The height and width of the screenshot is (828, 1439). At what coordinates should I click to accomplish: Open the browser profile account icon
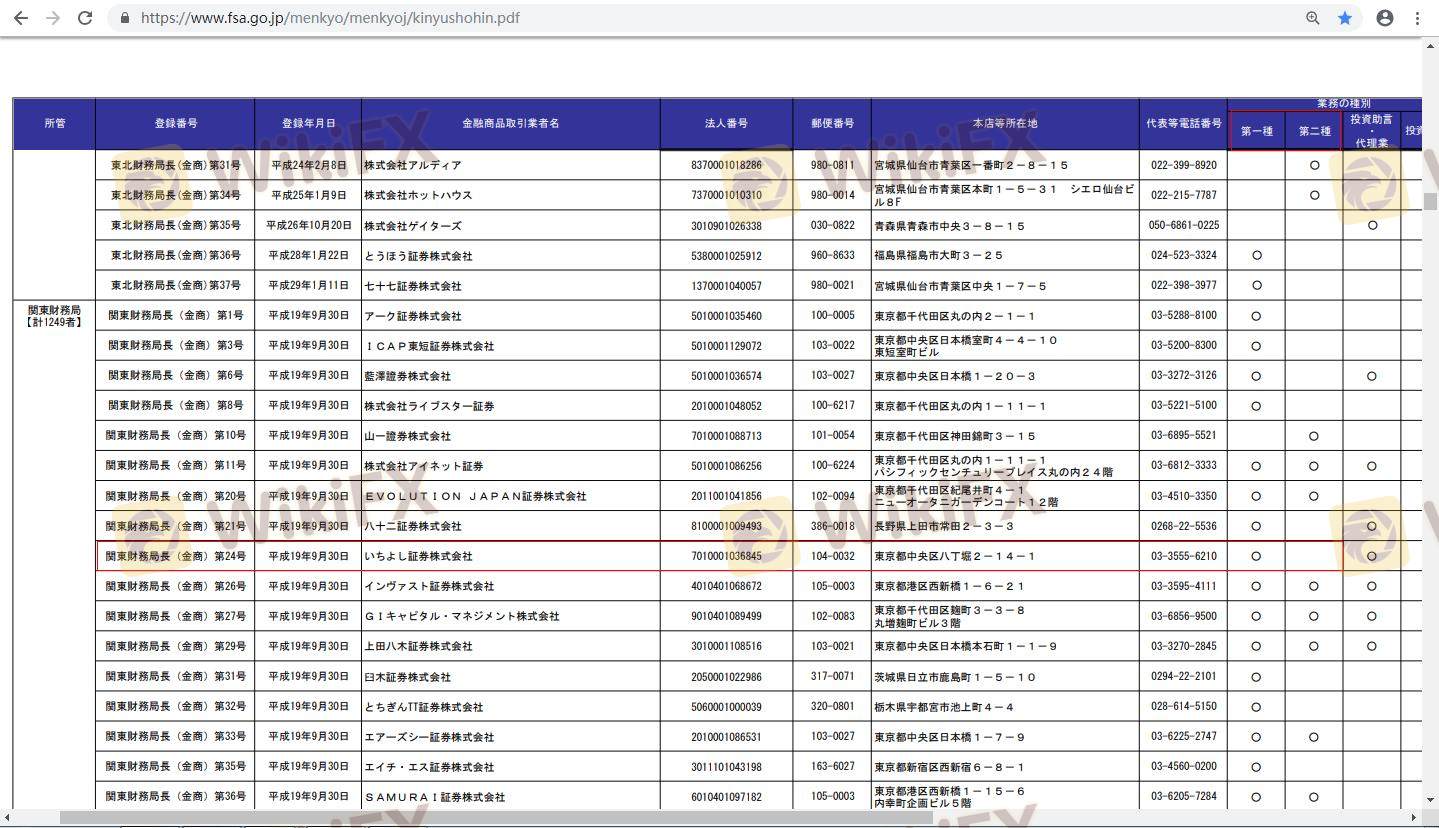[x=1385, y=18]
